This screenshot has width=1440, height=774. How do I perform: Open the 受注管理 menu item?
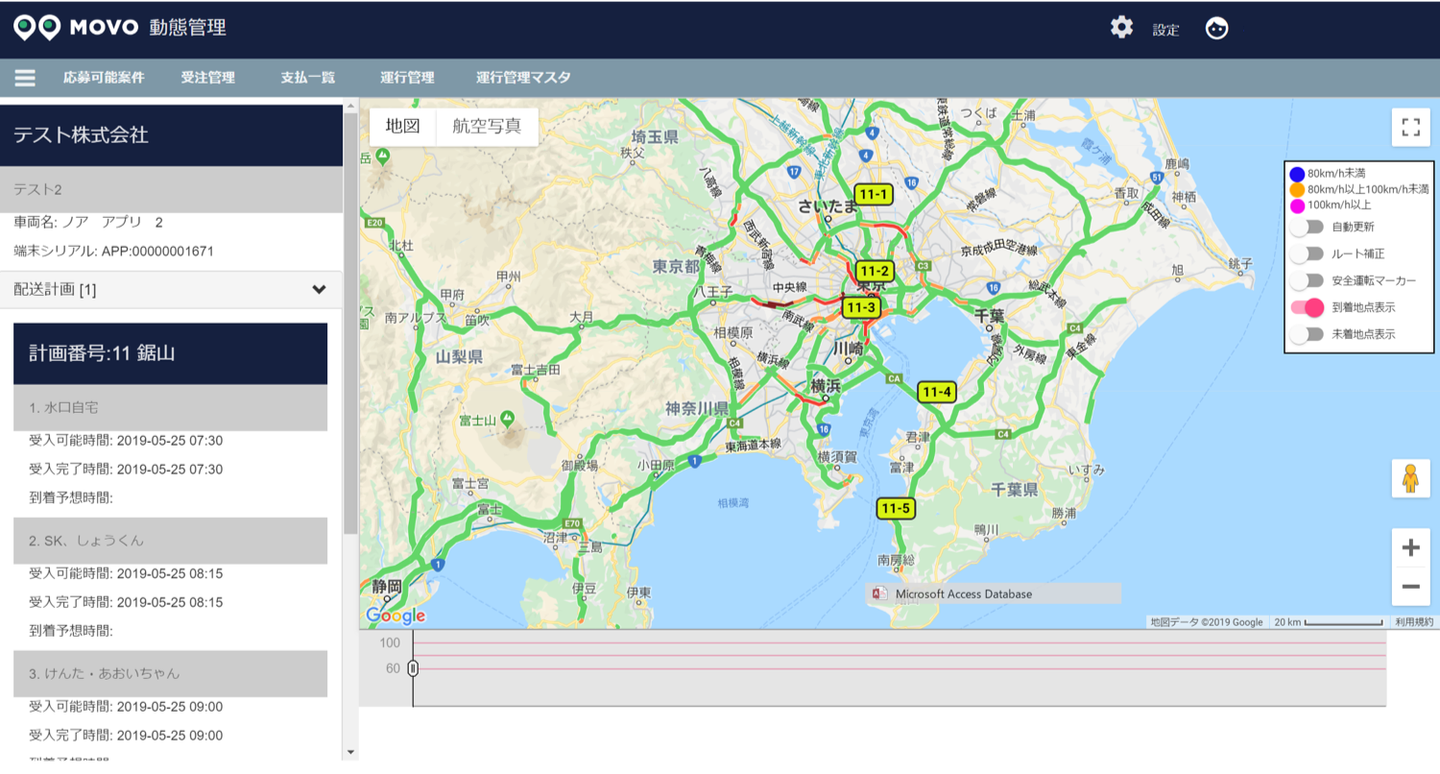pos(208,78)
